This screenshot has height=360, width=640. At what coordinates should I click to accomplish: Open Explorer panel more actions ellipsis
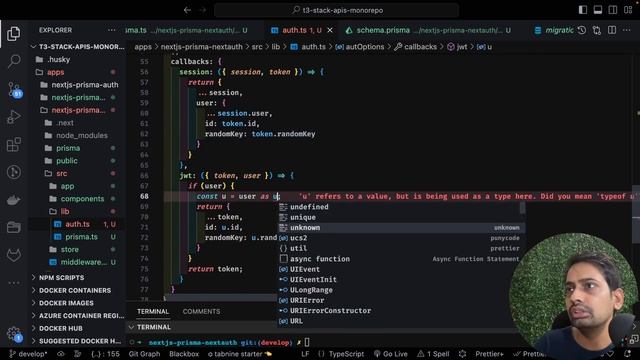[111, 30]
